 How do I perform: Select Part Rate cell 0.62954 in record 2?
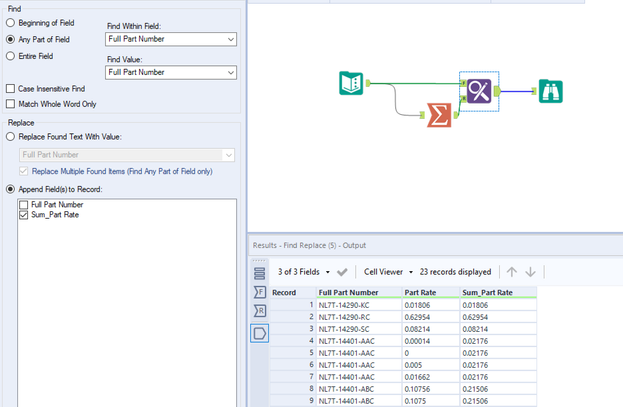[x=431, y=317]
